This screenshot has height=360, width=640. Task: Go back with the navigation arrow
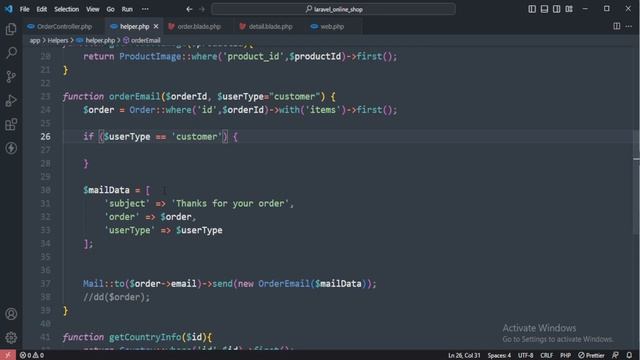pos(189,9)
